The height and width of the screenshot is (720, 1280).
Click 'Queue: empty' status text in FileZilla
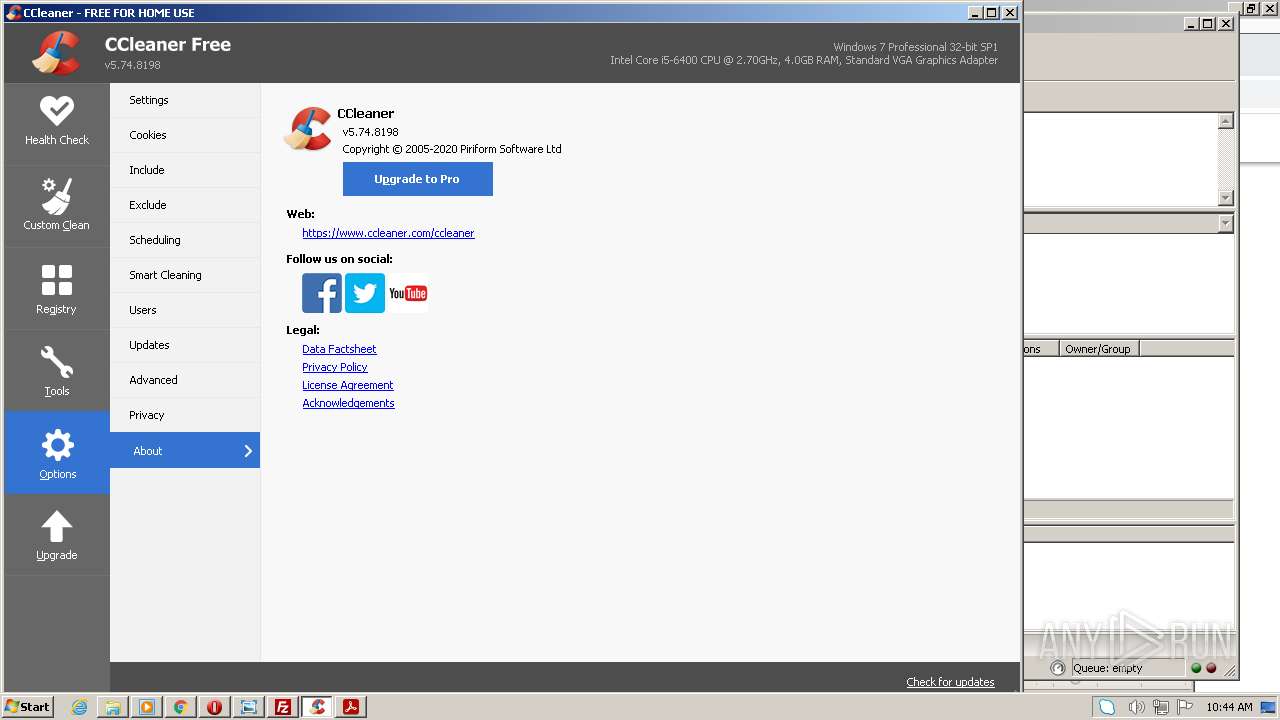click(x=1107, y=668)
